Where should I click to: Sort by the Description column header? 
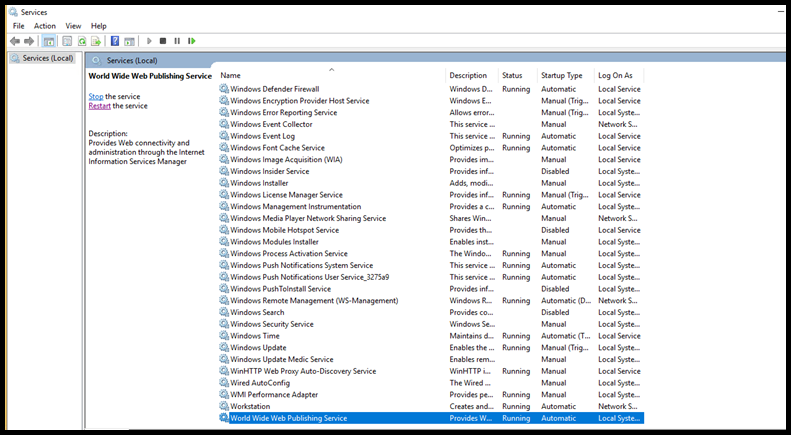472,75
